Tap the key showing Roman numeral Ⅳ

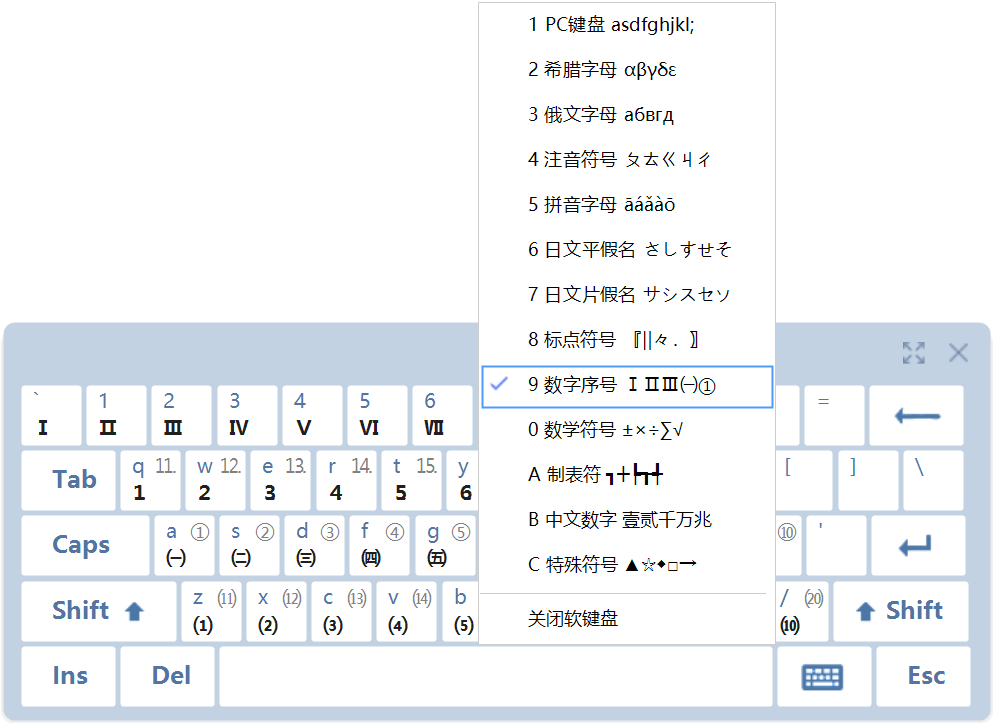click(247, 415)
